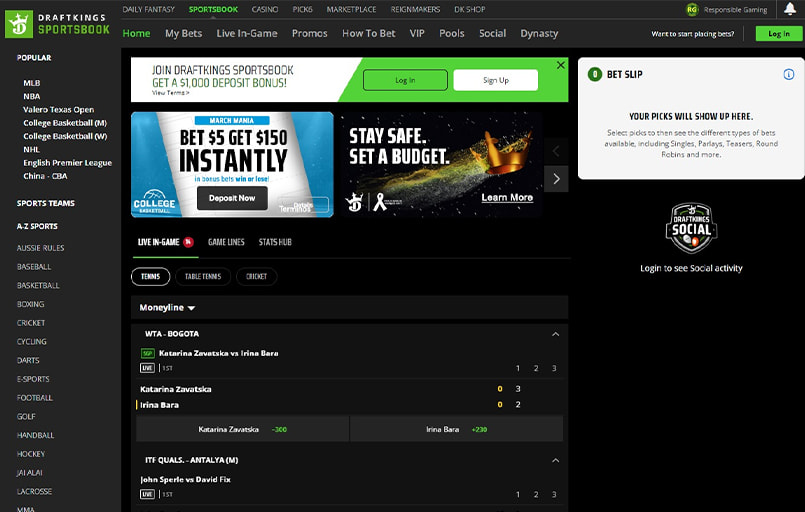The height and width of the screenshot is (512, 805).
Task: Select the Cricket filter chip
Action: (x=256, y=276)
